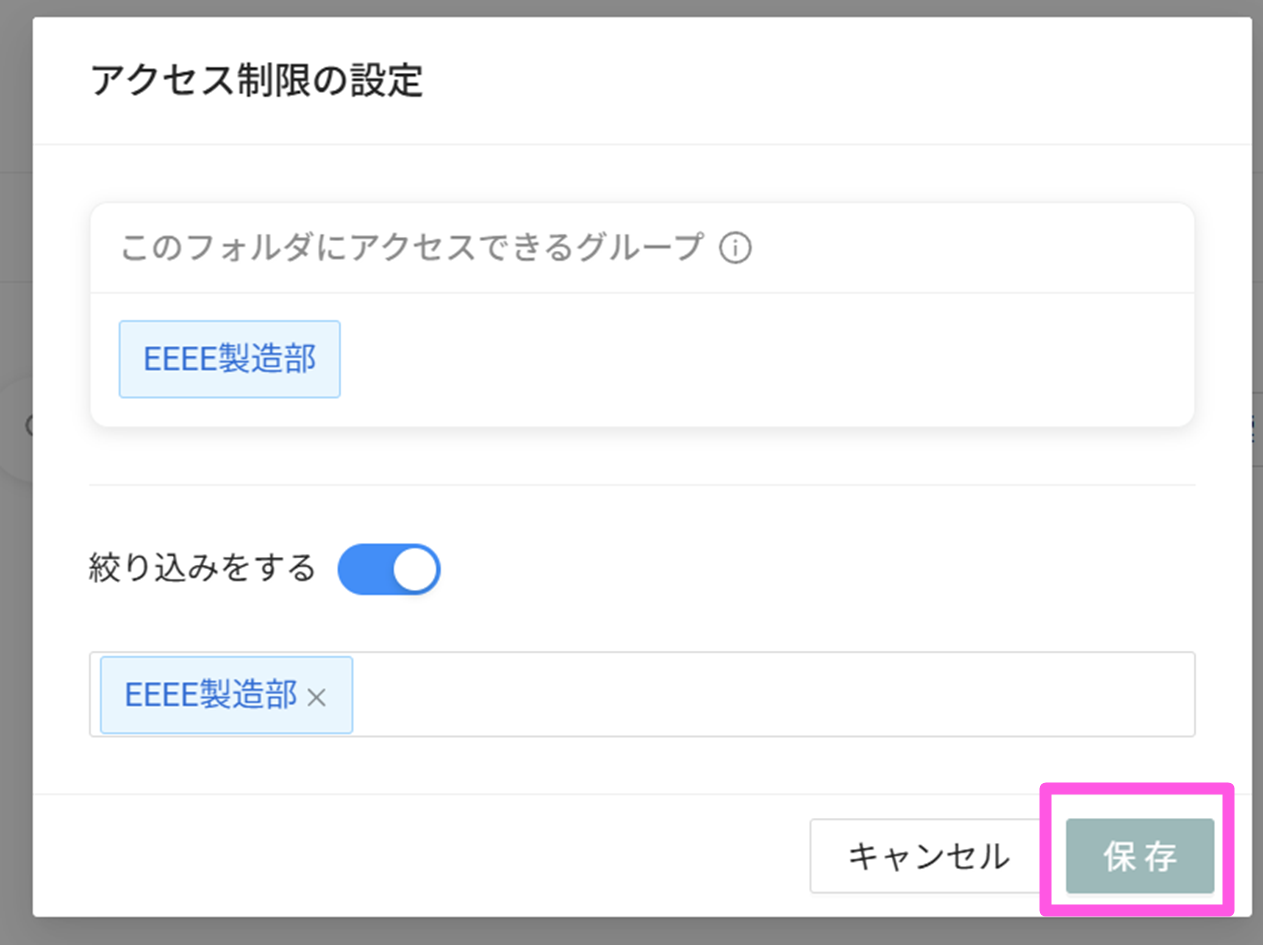
Task: Click the アクセス制限の設定 dialog title
Action: (257, 81)
